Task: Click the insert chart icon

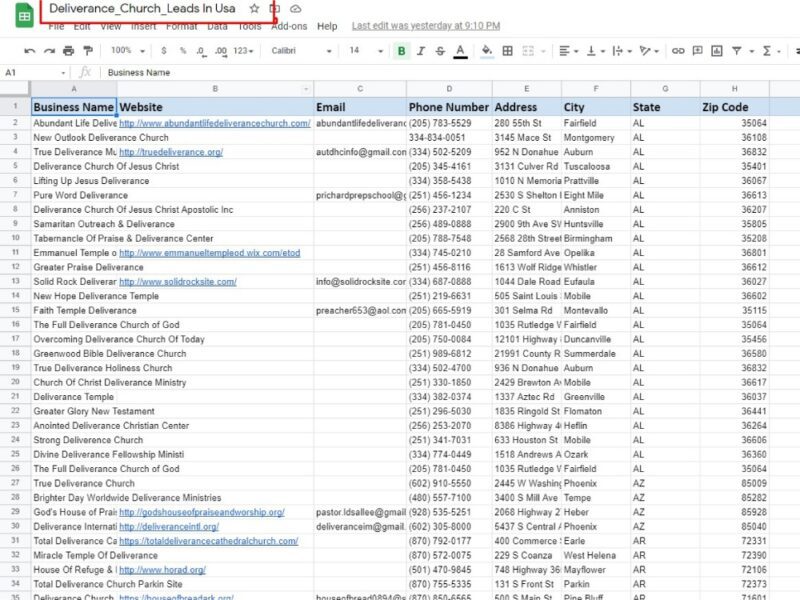Action: tap(716, 50)
